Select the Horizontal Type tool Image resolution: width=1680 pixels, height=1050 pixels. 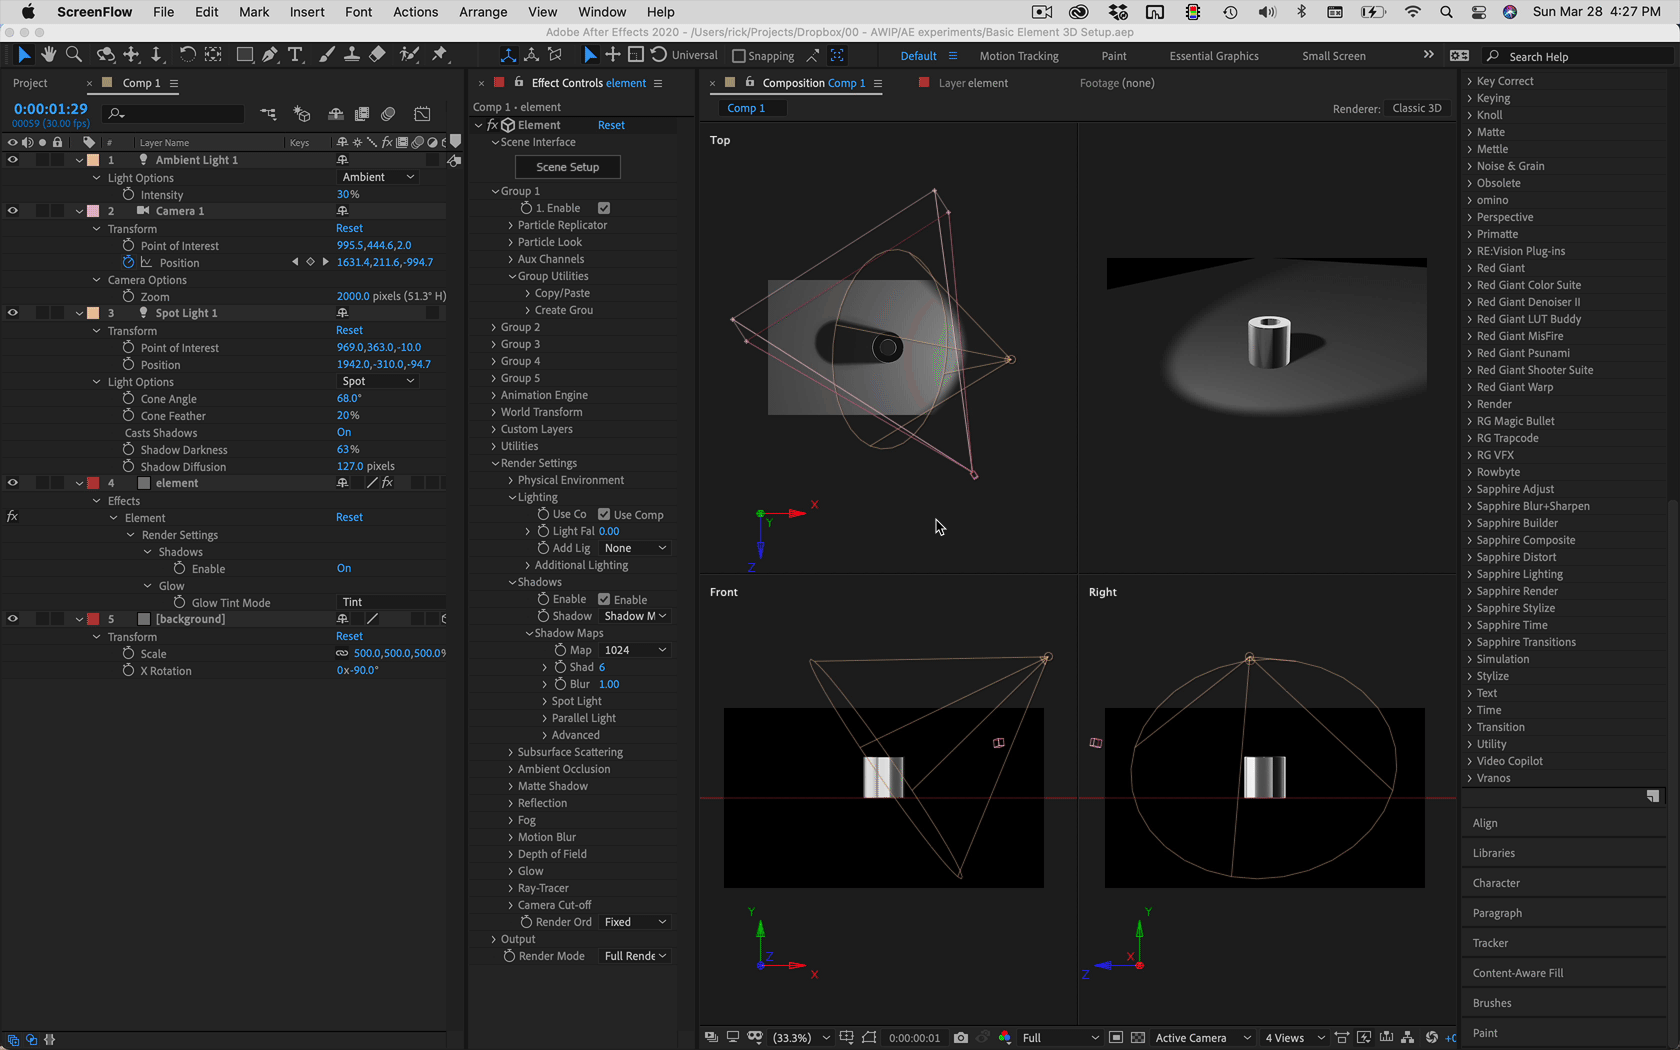(x=295, y=55)
